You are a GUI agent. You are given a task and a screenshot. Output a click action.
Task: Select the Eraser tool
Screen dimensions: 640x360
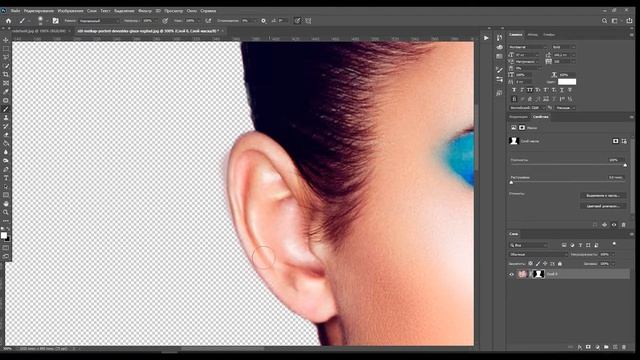tap(6, 135)
